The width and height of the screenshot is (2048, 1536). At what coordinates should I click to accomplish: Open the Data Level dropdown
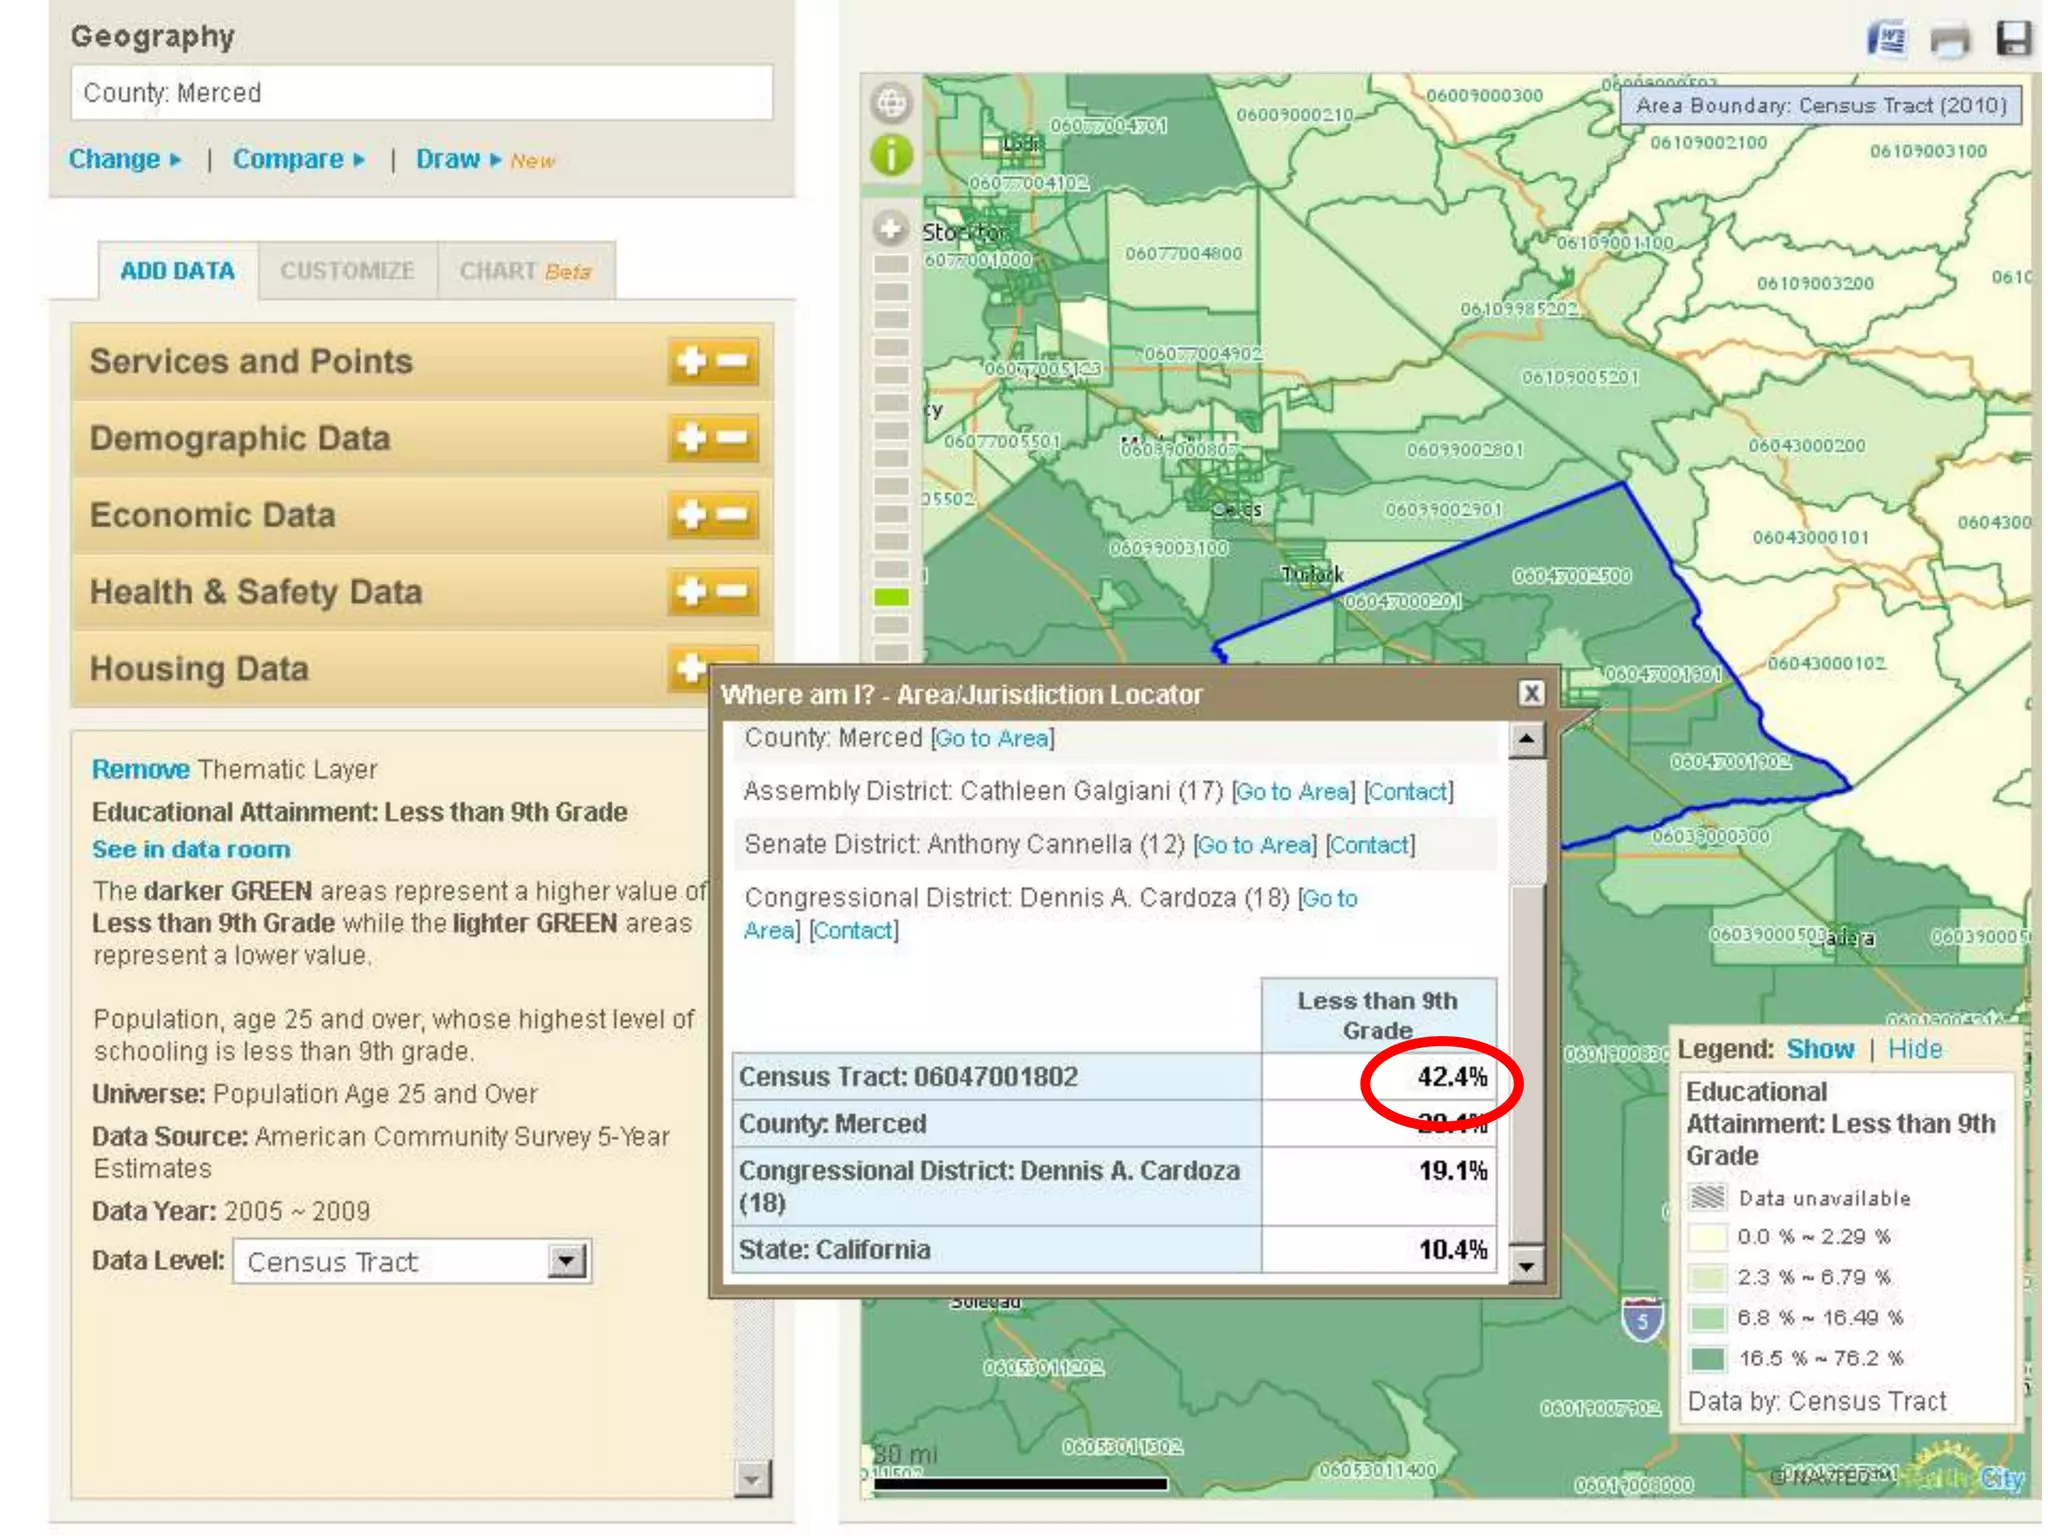[566, 1261]
